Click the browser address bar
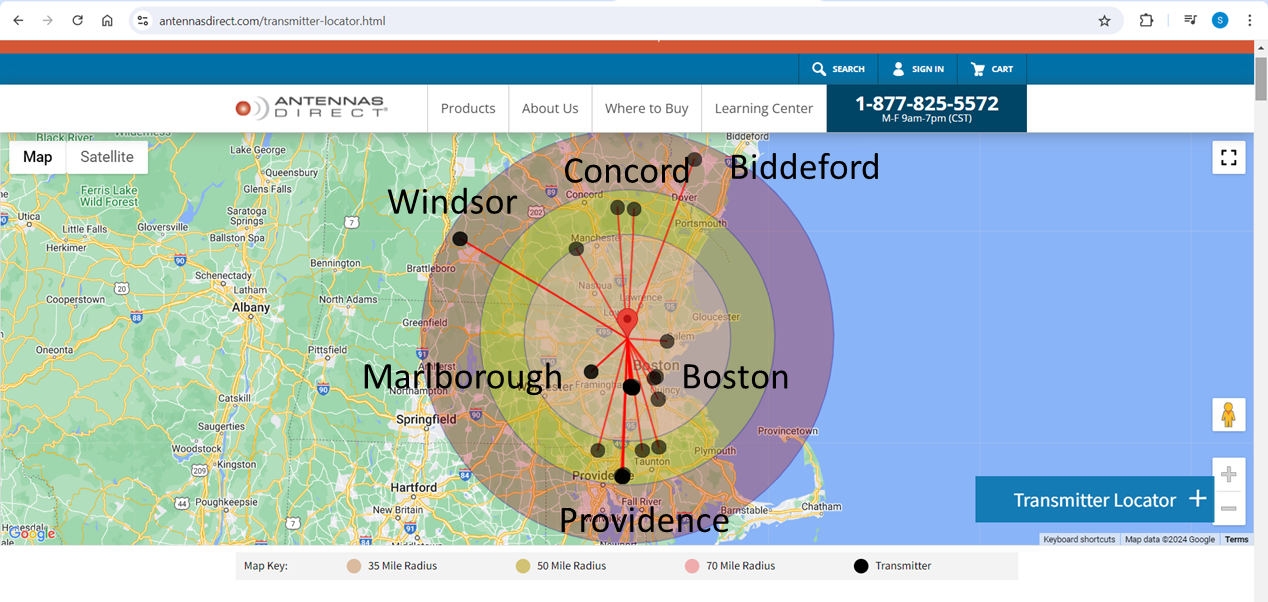 (600, 20)
